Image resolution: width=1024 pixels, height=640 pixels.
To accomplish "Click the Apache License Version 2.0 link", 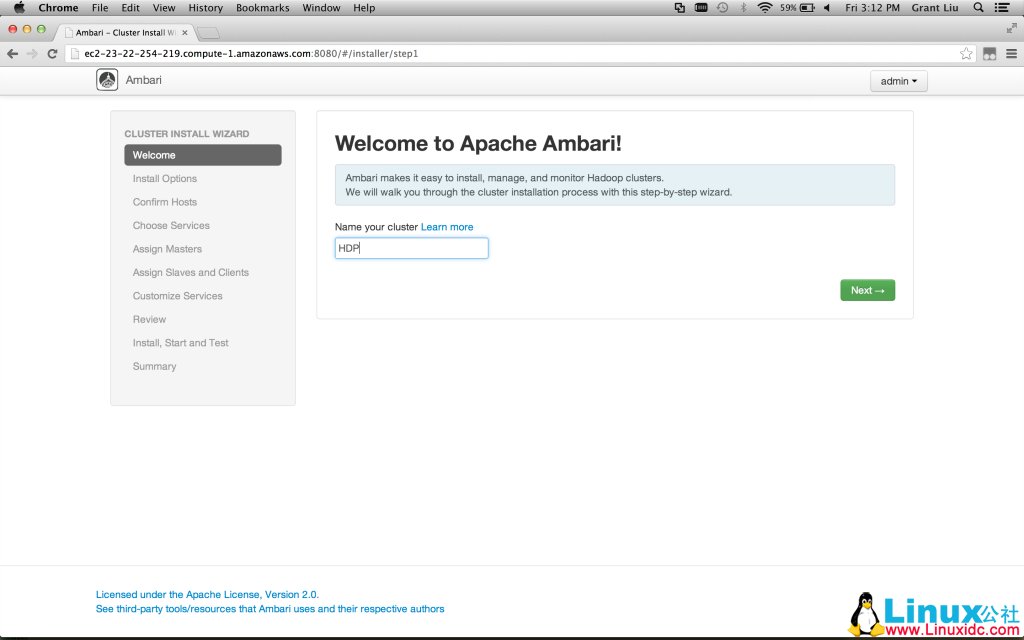I will click(206, 594).
